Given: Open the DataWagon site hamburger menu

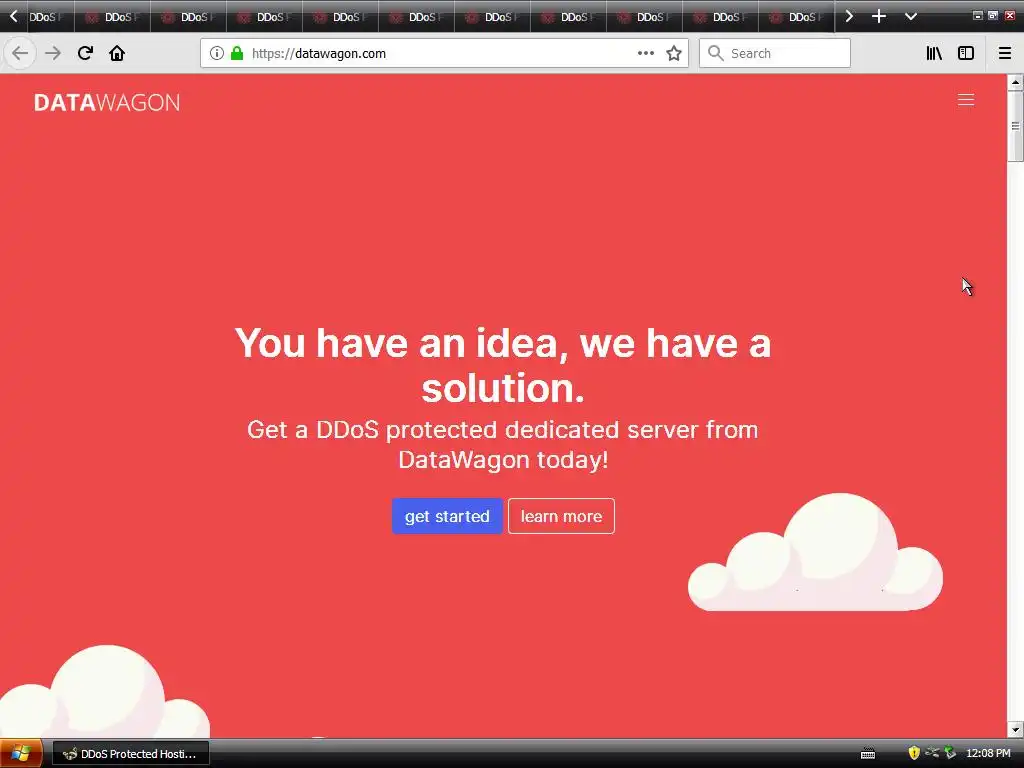Looking at the screenshot, I should tap(966, 99).
